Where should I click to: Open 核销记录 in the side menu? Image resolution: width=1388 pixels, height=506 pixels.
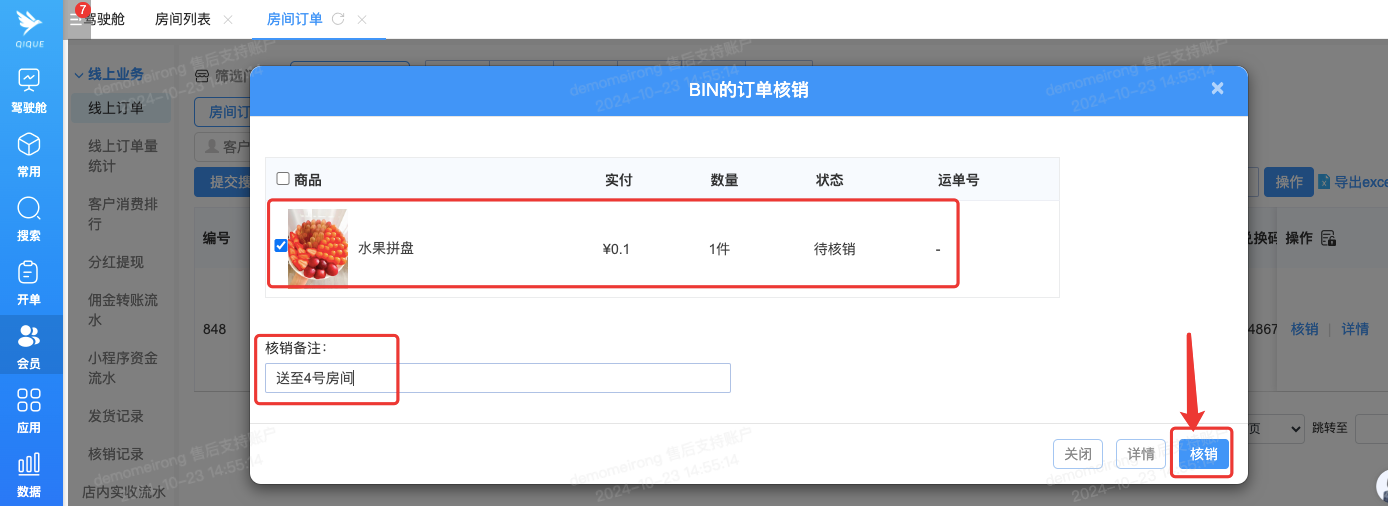point(116,454)
